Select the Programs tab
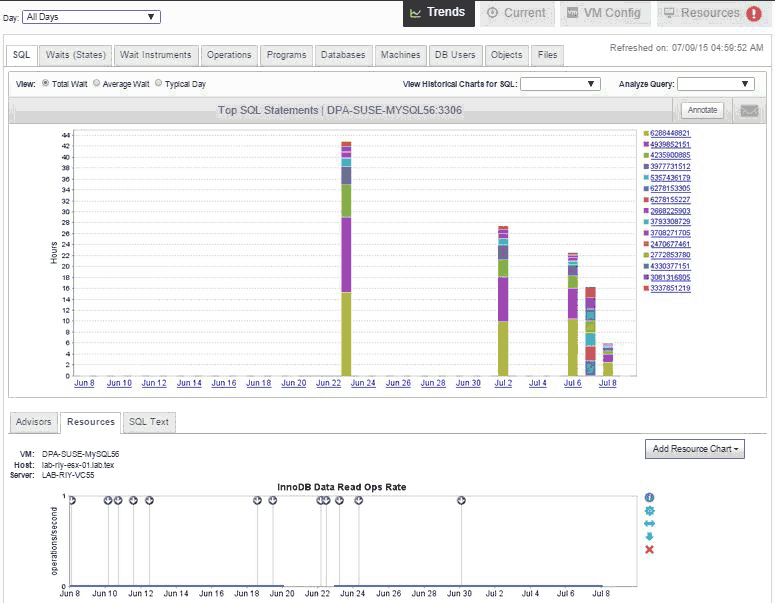This screenshot has width=775, height=603. coord(287,55)
